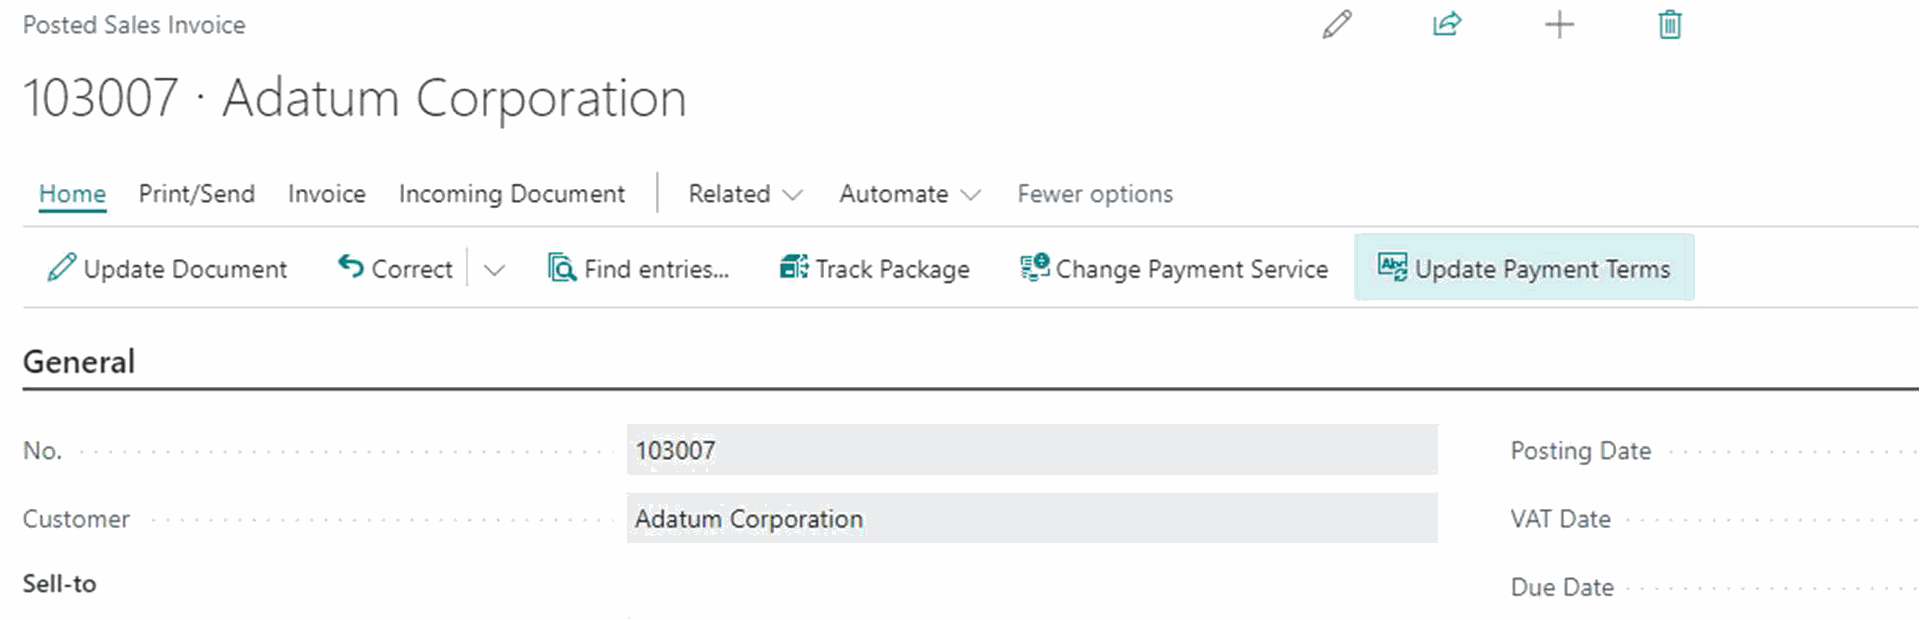The height and width of the screenshot is (620, 1920).
Task: Click the Customer field Adatum Corporation
Action: 1032,518
